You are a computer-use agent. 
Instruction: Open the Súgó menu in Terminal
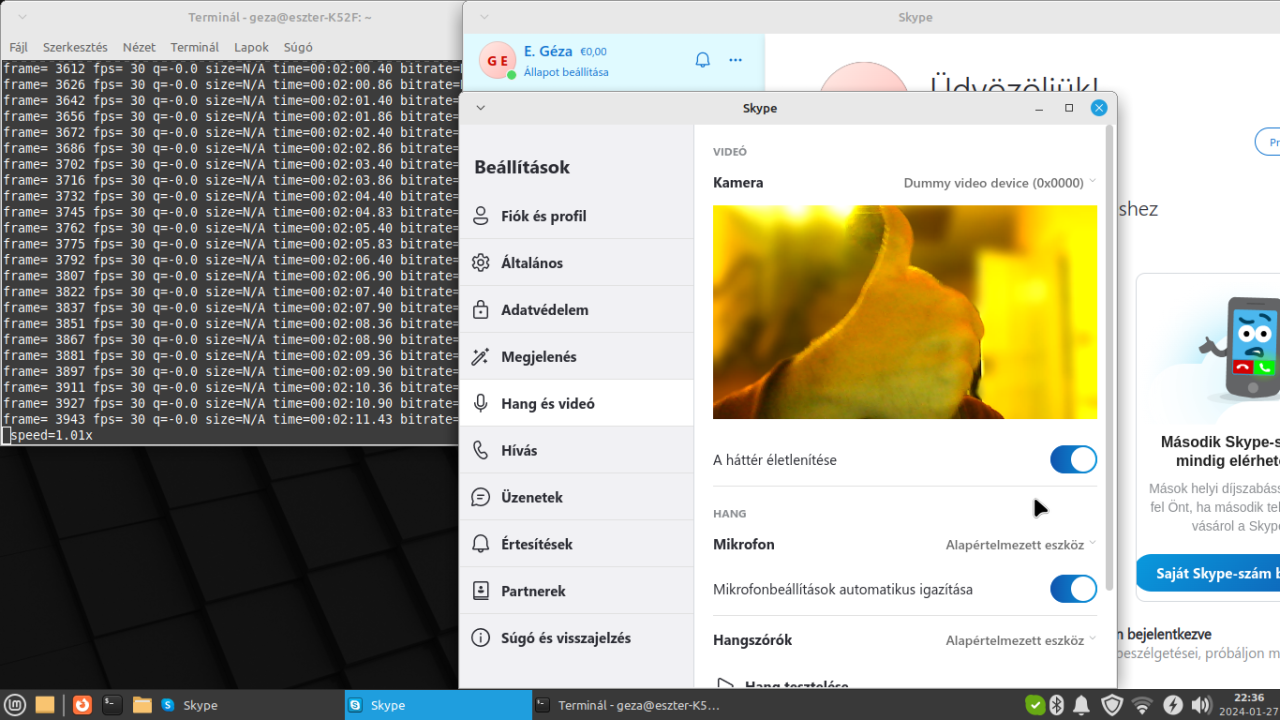coord(298,47)
